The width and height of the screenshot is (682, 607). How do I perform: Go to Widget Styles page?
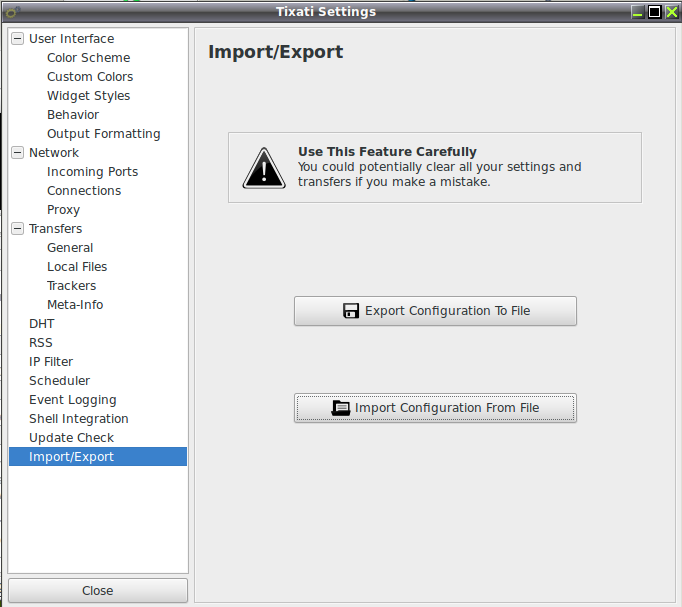(88, 96)
